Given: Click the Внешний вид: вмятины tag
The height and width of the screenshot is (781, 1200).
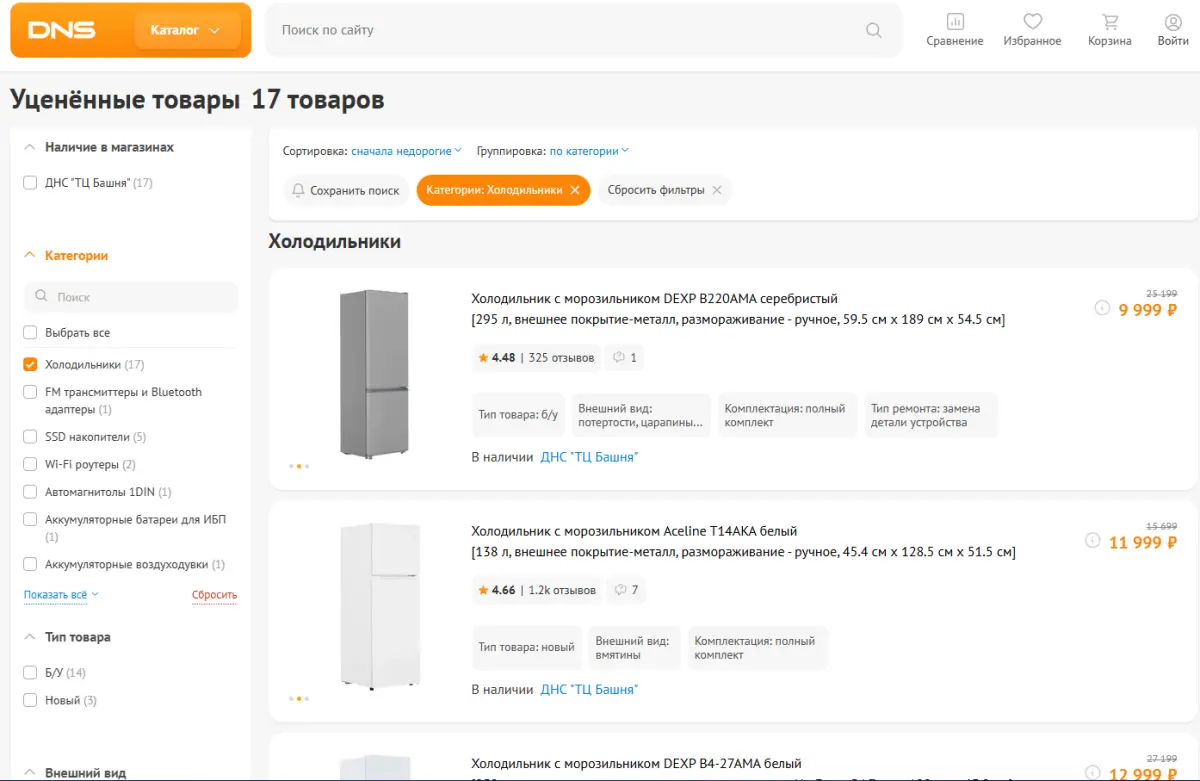Looking at the screenshot, I should coord(634,647).
